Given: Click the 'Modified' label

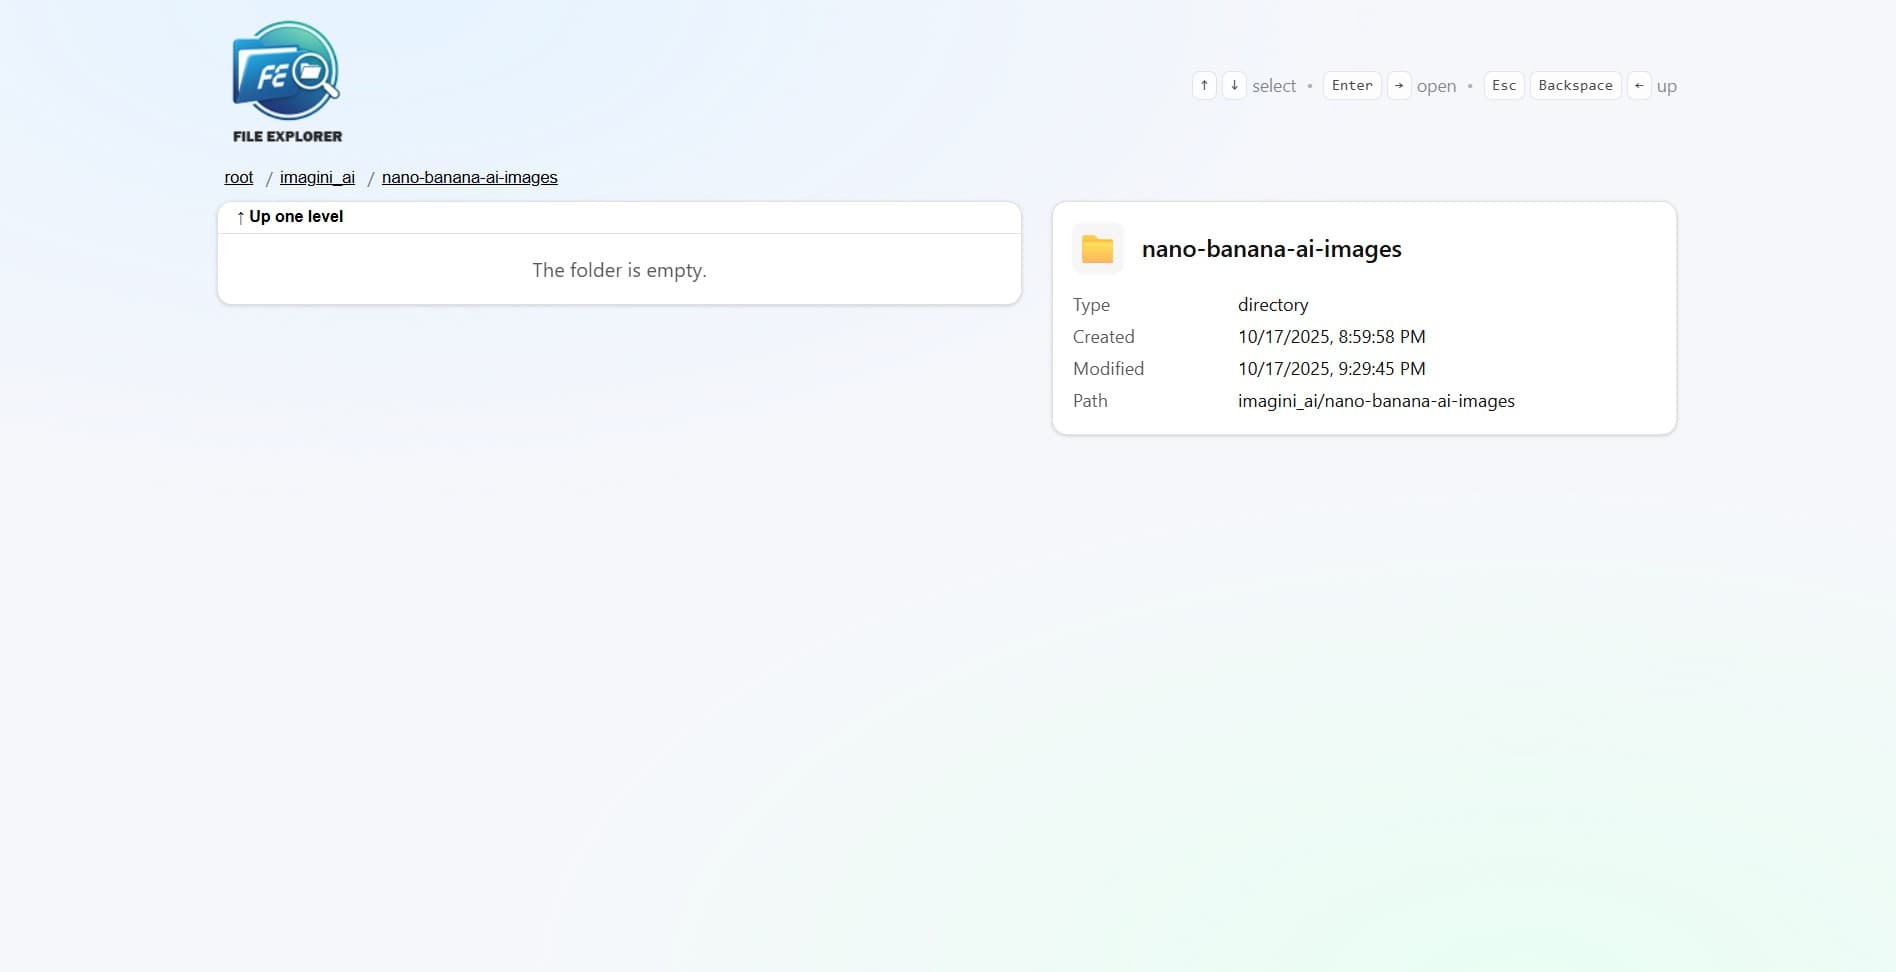Looking at the screenshot, I should coord(1108,369).
